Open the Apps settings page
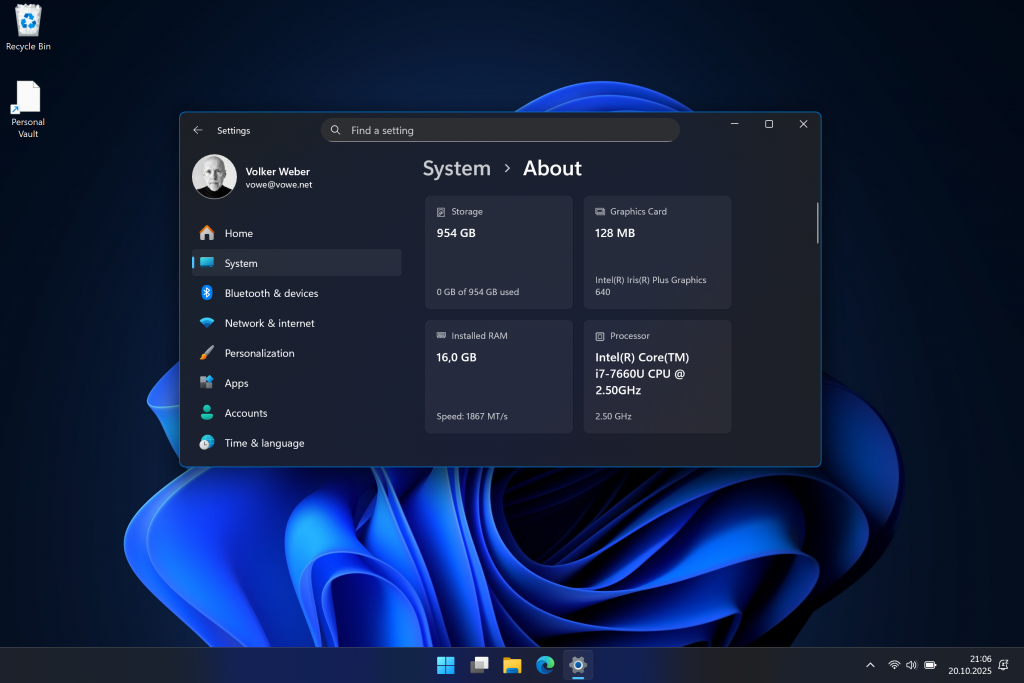This screenshot has height=683, width=1024. [x=237, y=383]
